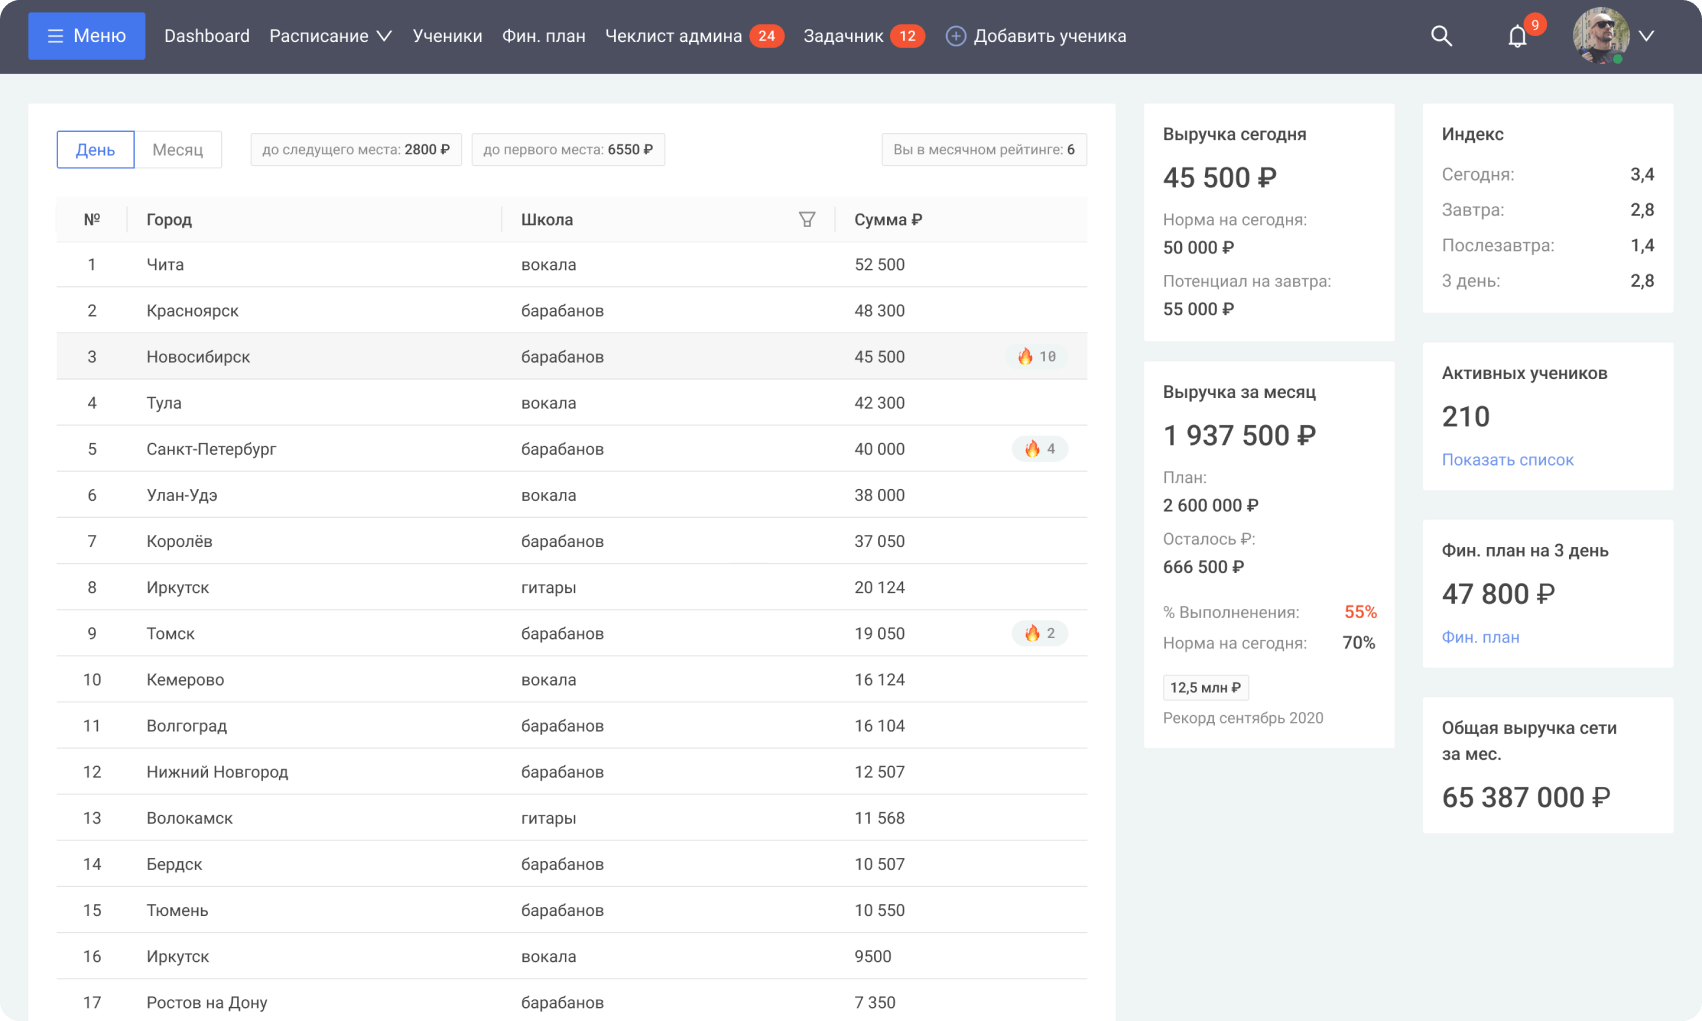Viewport: 1702px width, 1021px height.
Task: Open the Фин. план link in card
Action: coord(1480,637)
